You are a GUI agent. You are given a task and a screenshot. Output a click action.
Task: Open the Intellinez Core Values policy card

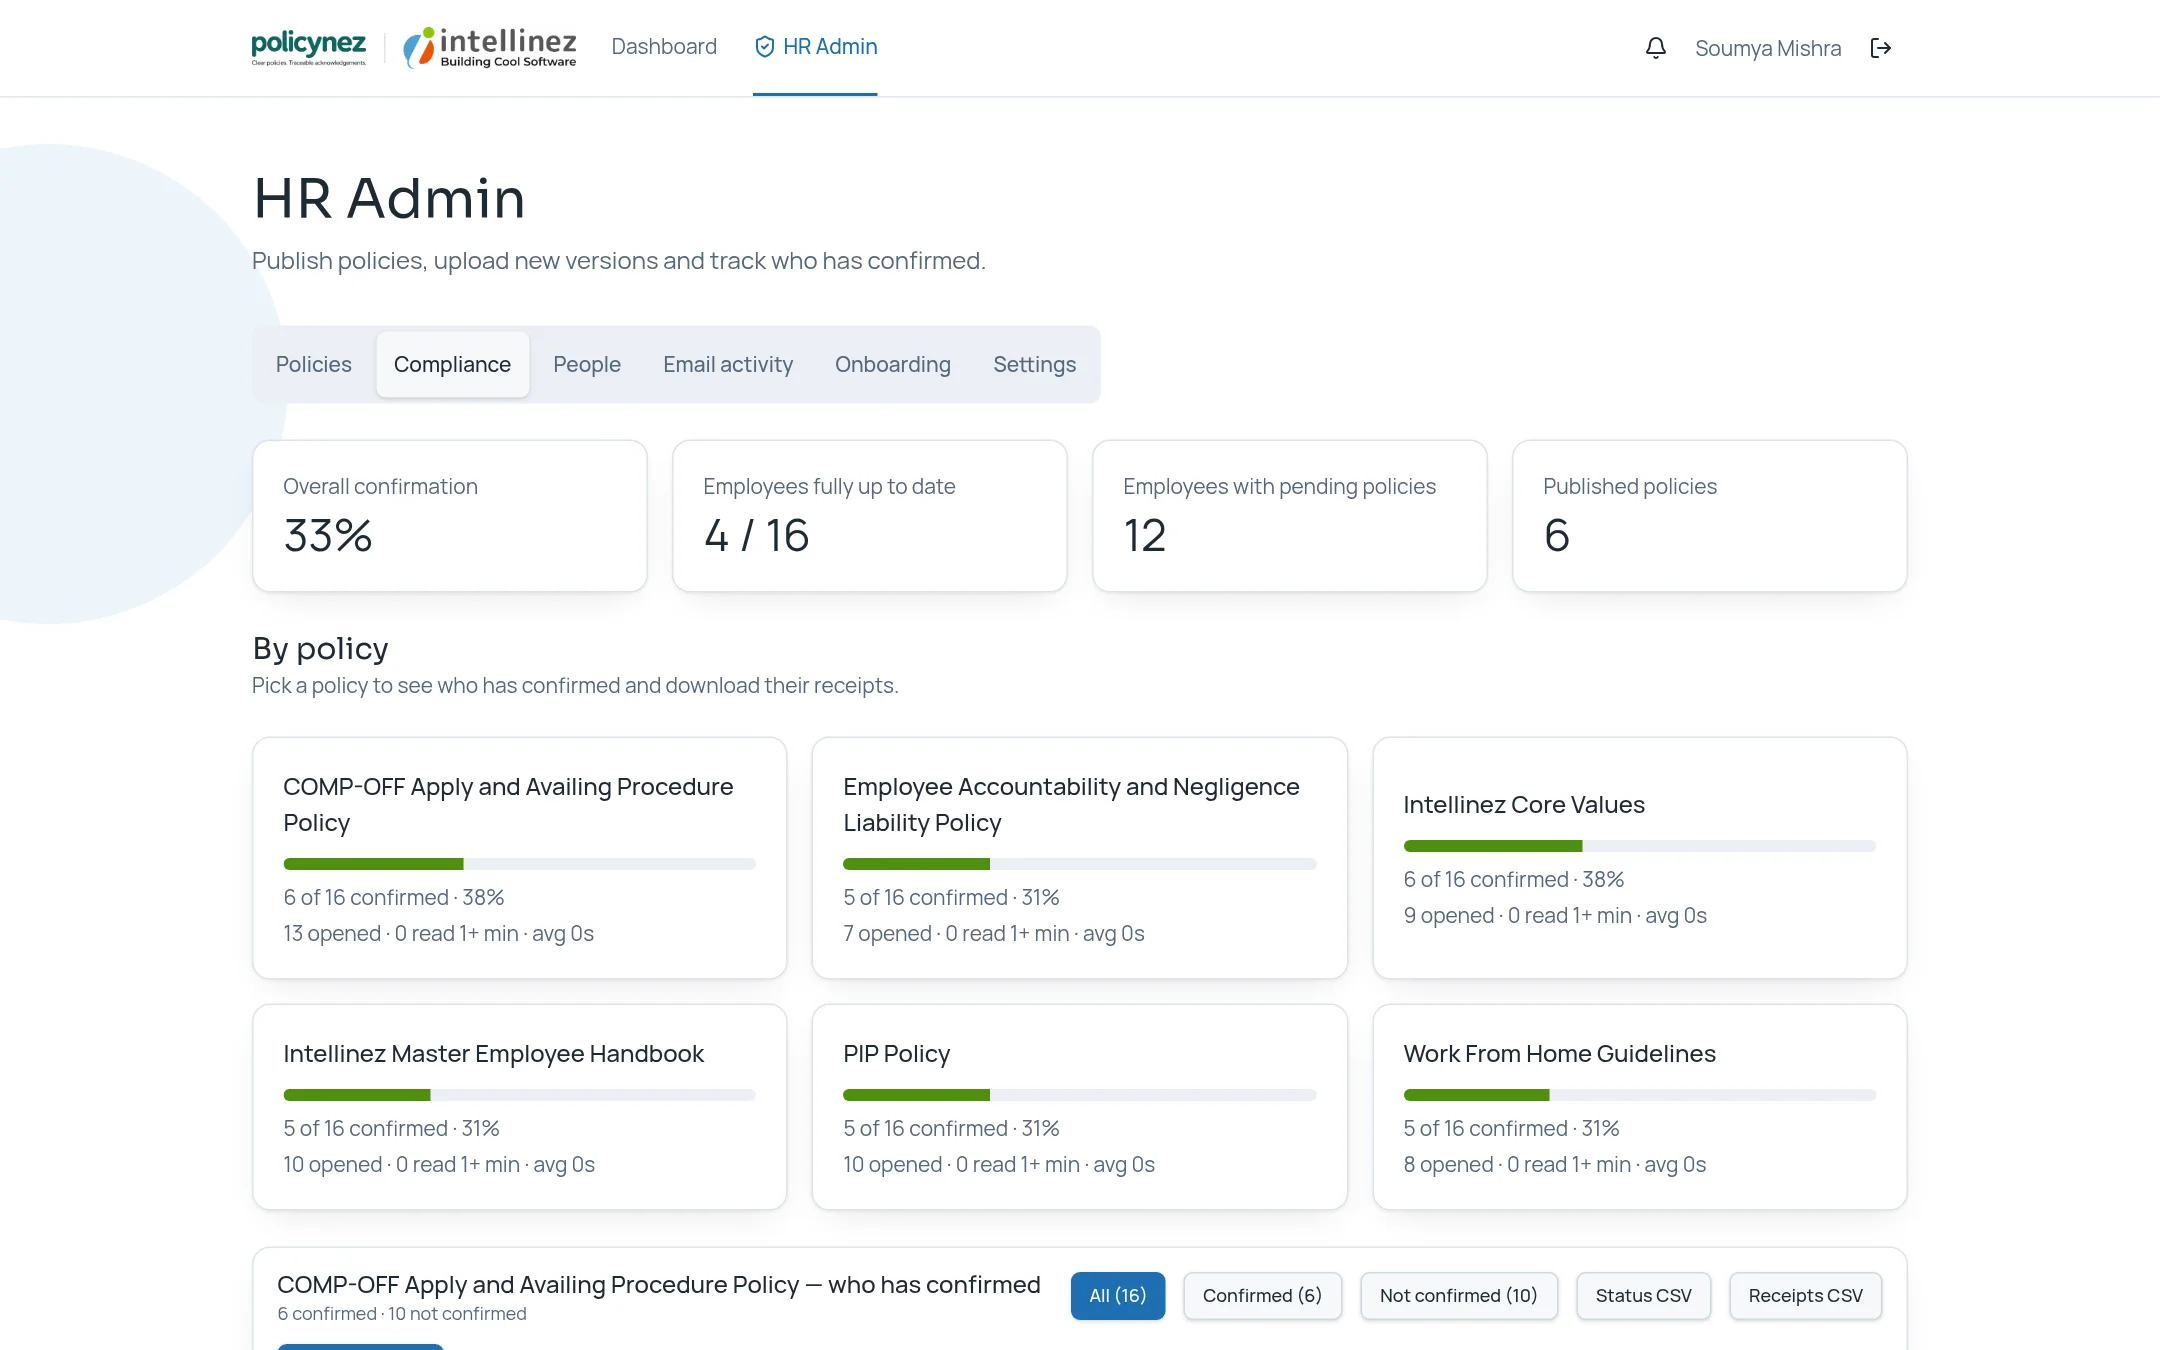pos(1640,858)
